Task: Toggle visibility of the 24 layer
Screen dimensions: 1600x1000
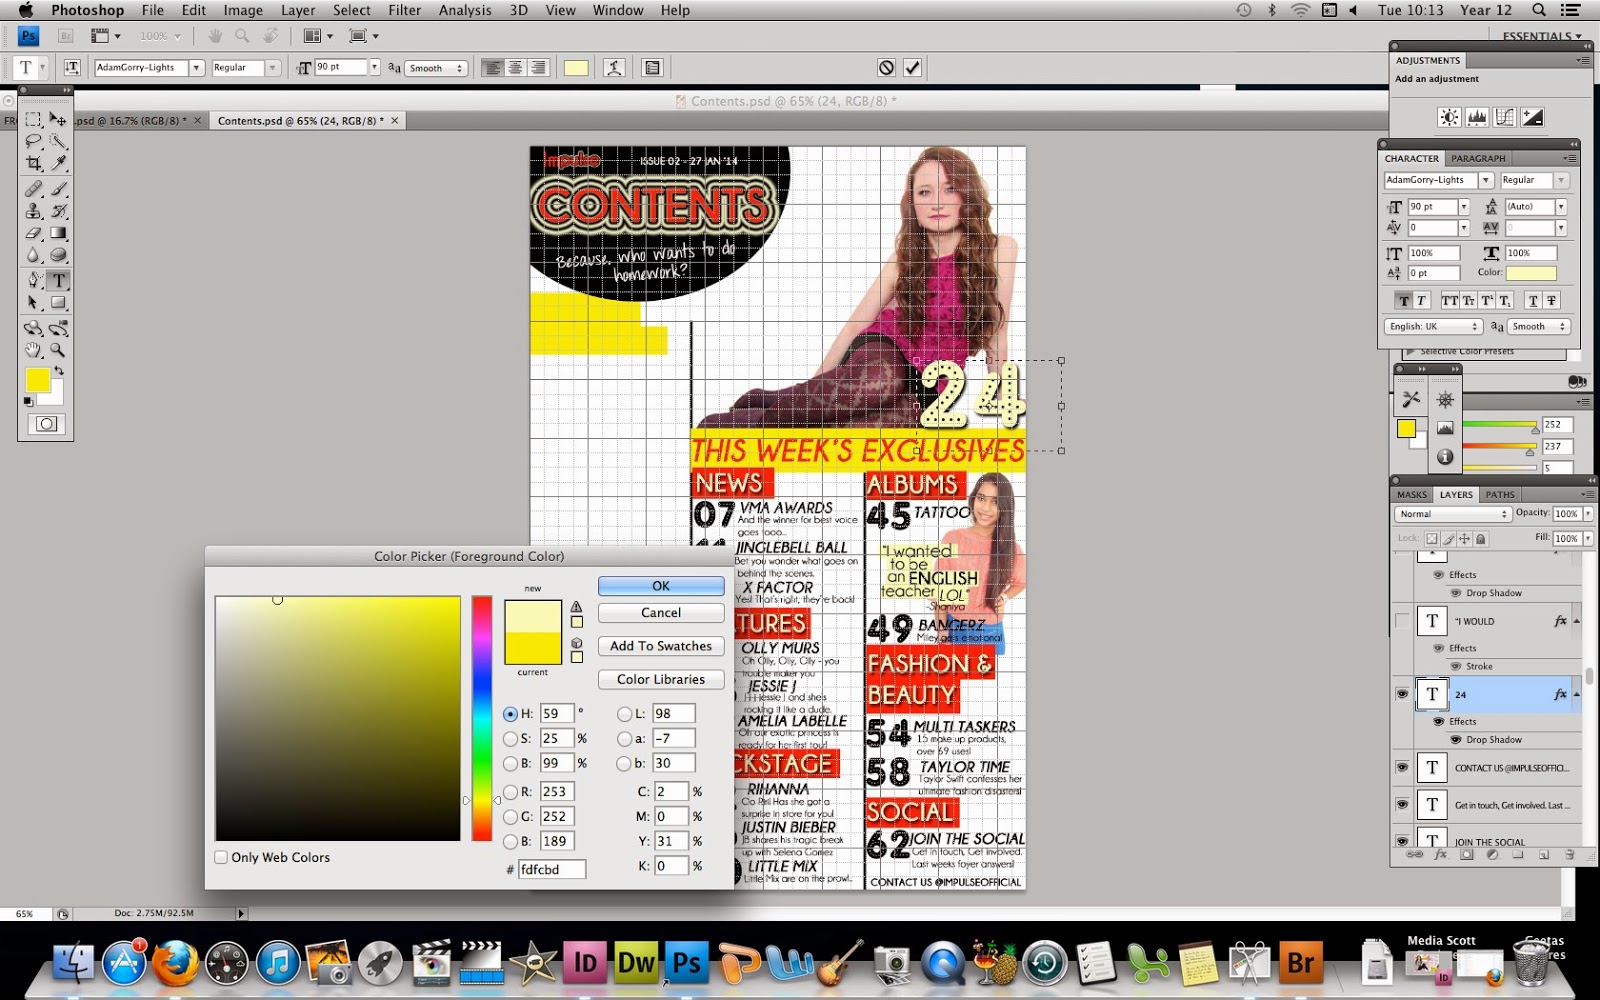Action: 1402,694
